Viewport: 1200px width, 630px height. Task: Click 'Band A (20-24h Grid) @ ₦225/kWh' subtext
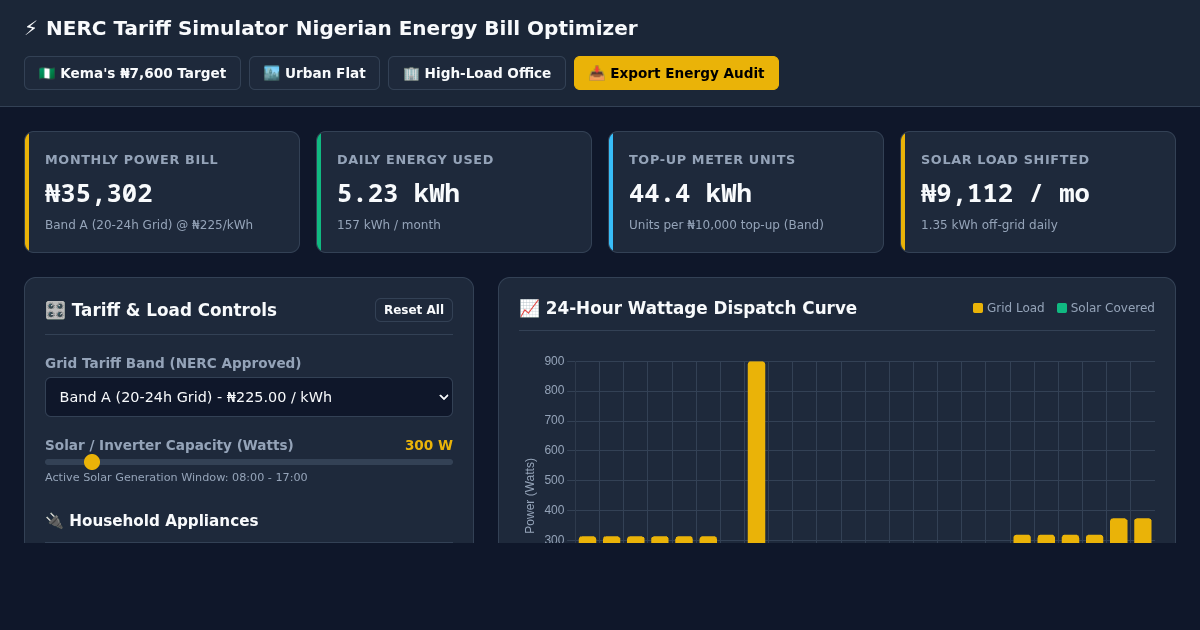pos(149,225)
